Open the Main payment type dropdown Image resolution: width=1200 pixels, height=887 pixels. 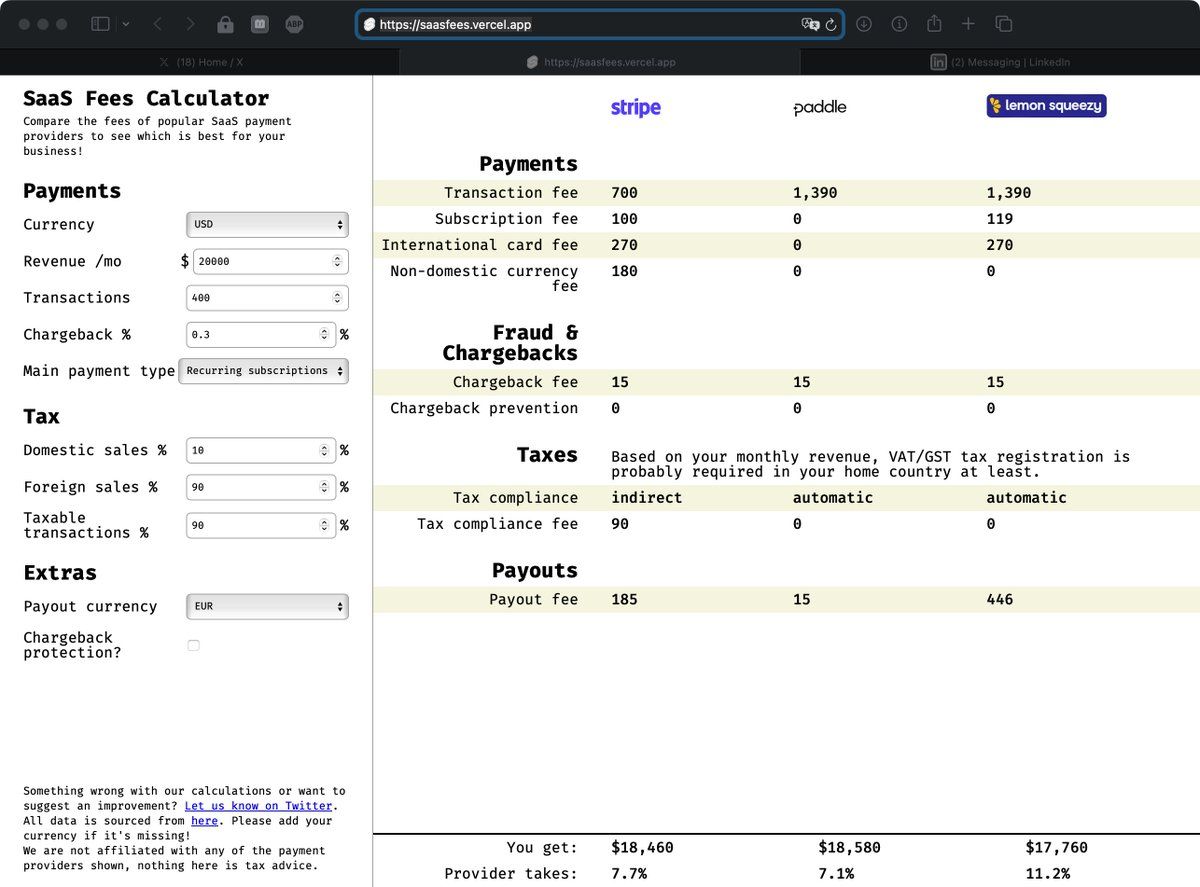(x=263, y=371)
